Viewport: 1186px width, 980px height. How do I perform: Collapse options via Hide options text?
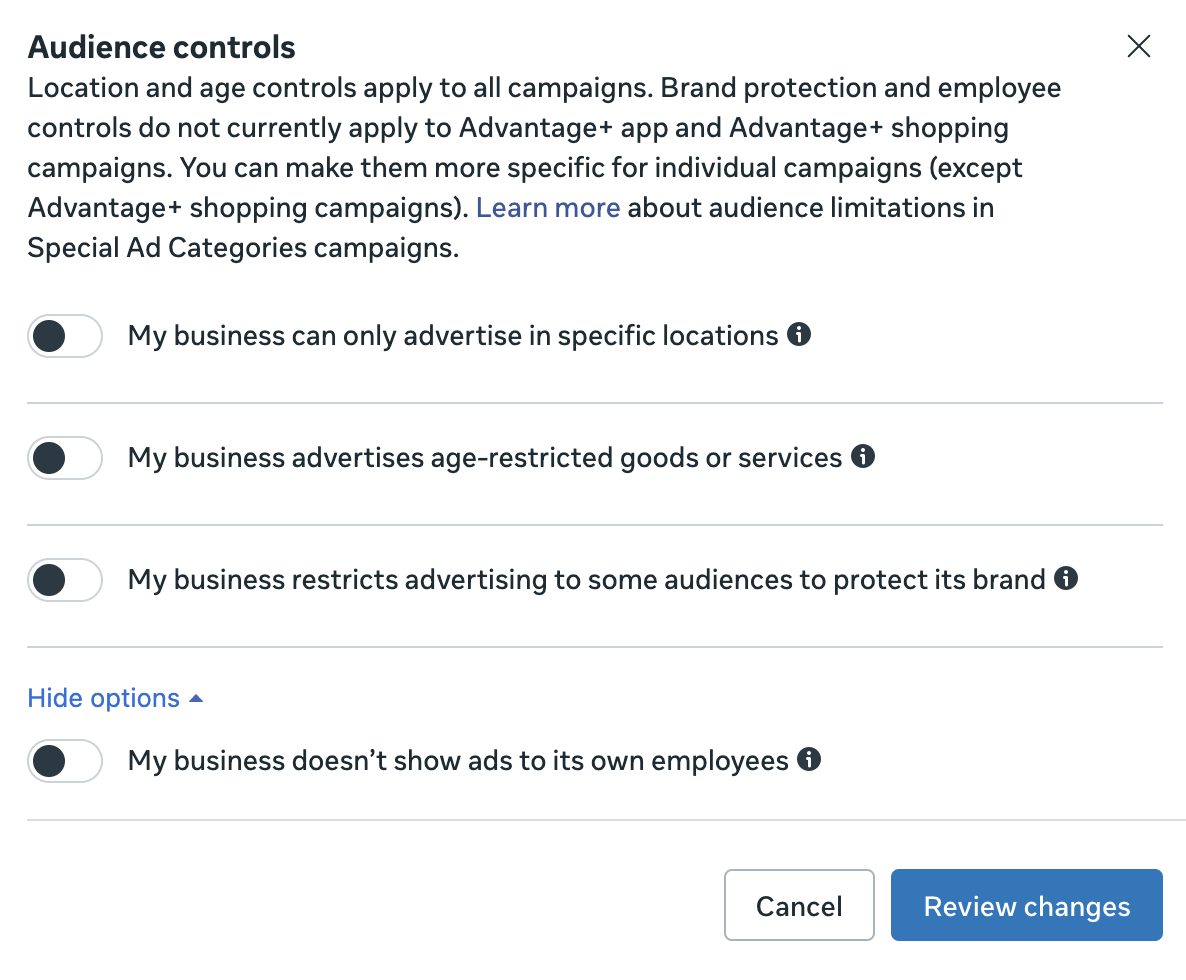coord(103,698)
